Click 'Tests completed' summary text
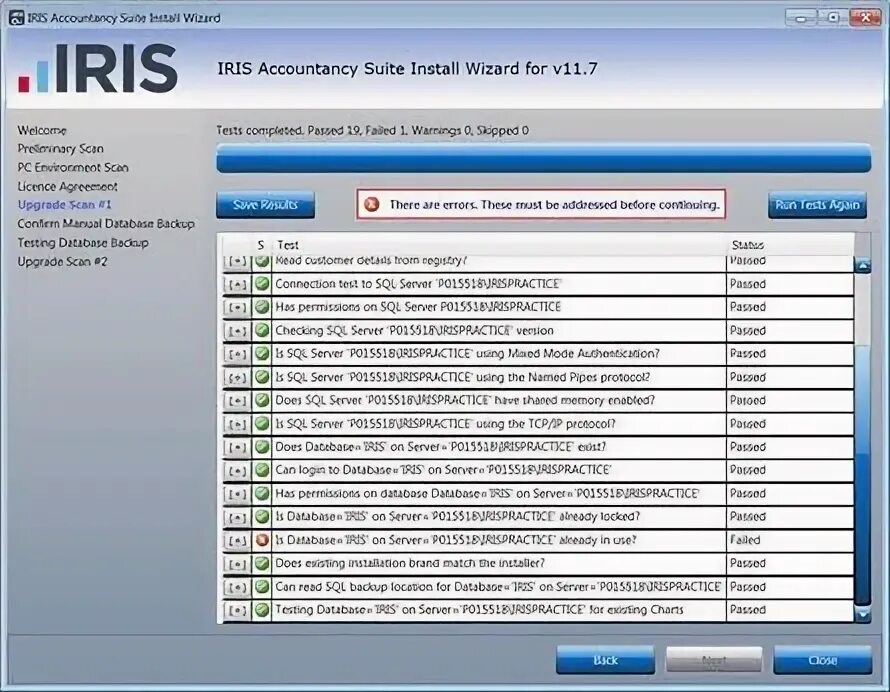 pos(372,130)
